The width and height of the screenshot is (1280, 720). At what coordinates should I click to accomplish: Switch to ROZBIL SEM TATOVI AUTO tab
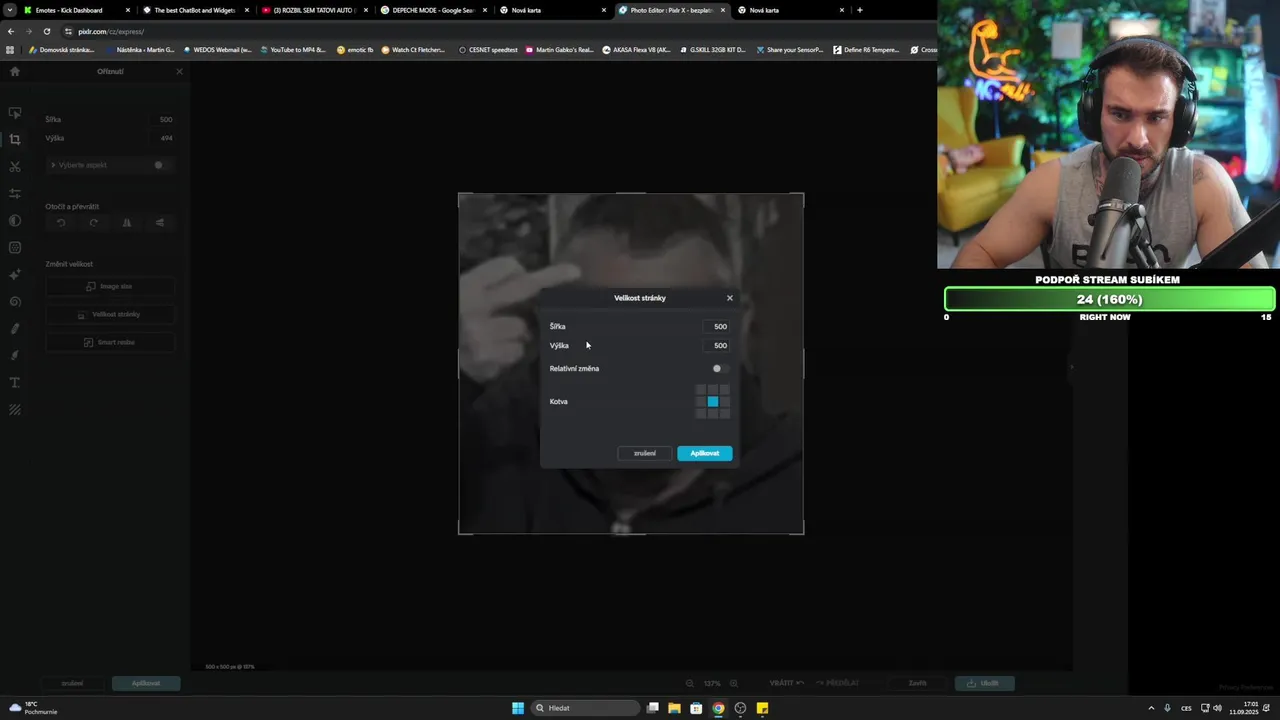pyautogui.click(x=315, y=10)
